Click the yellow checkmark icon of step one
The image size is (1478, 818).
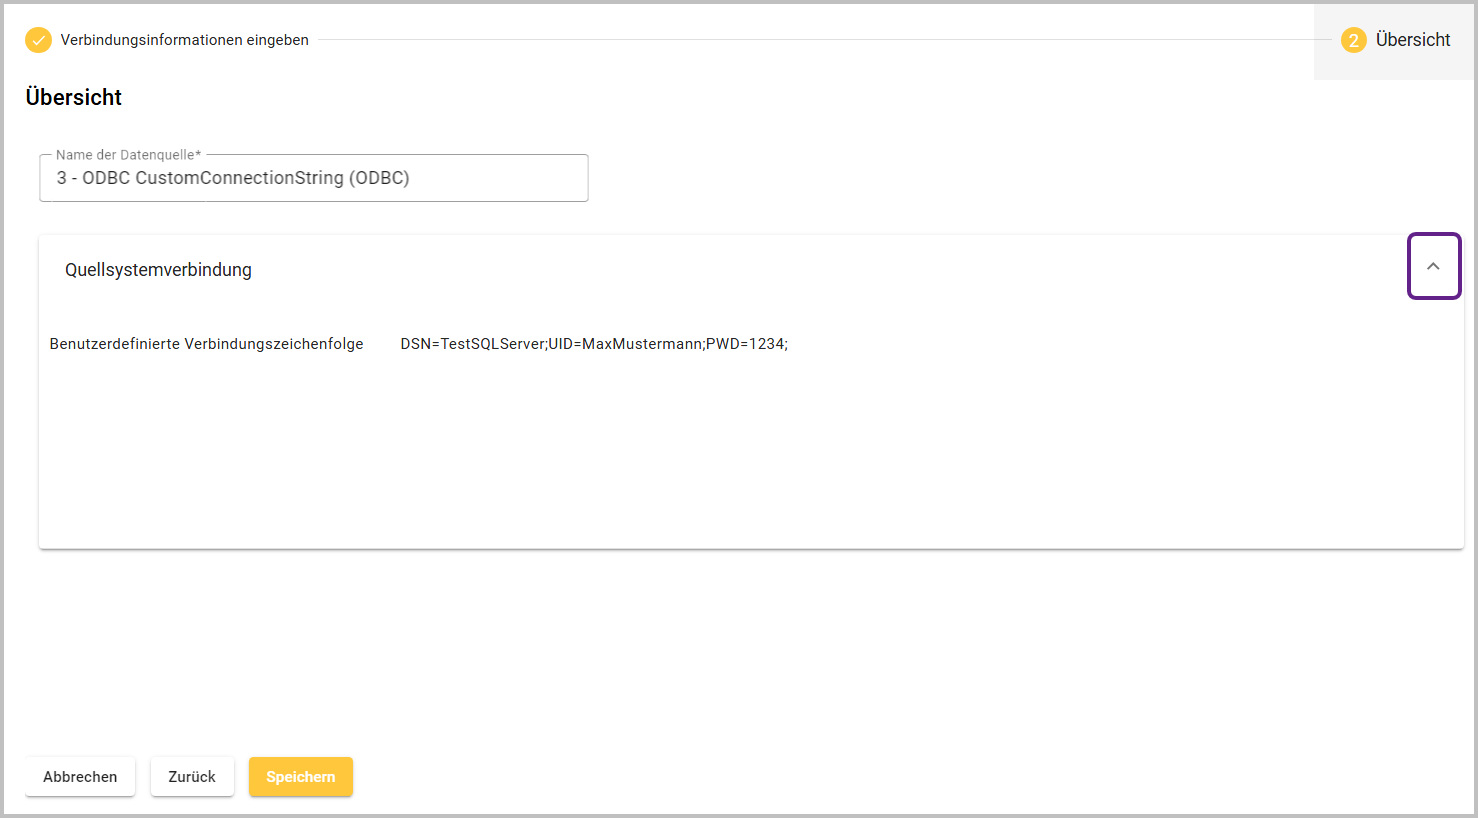(38, 40)
